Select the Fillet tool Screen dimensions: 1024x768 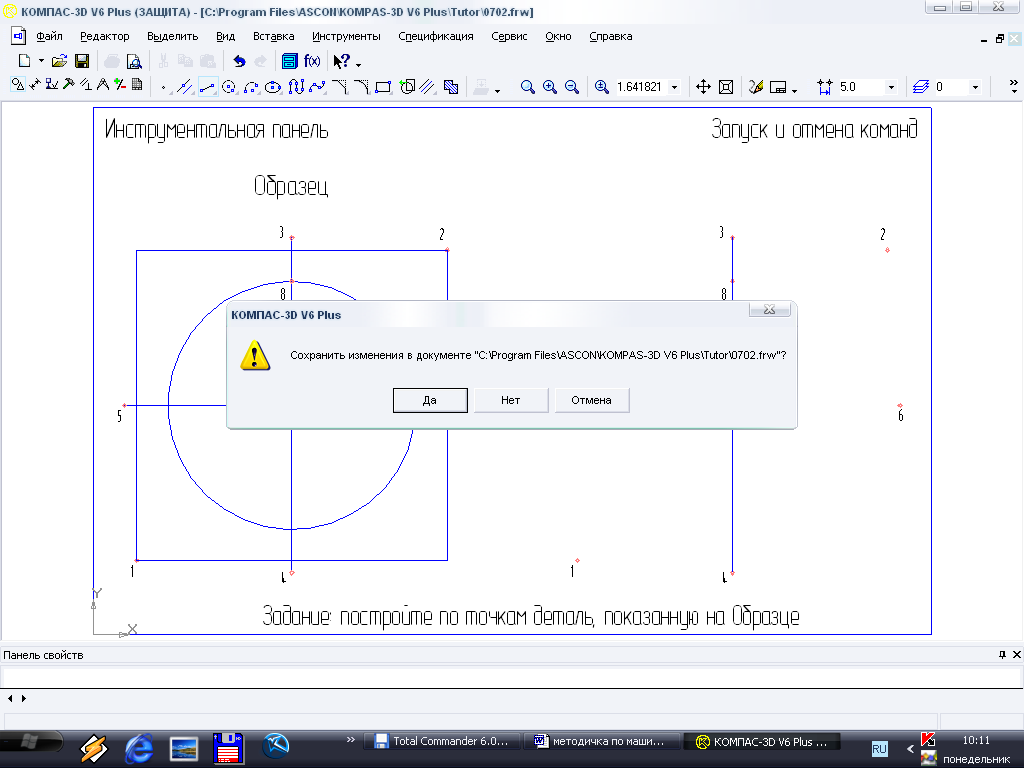click(x=361, y=87)
